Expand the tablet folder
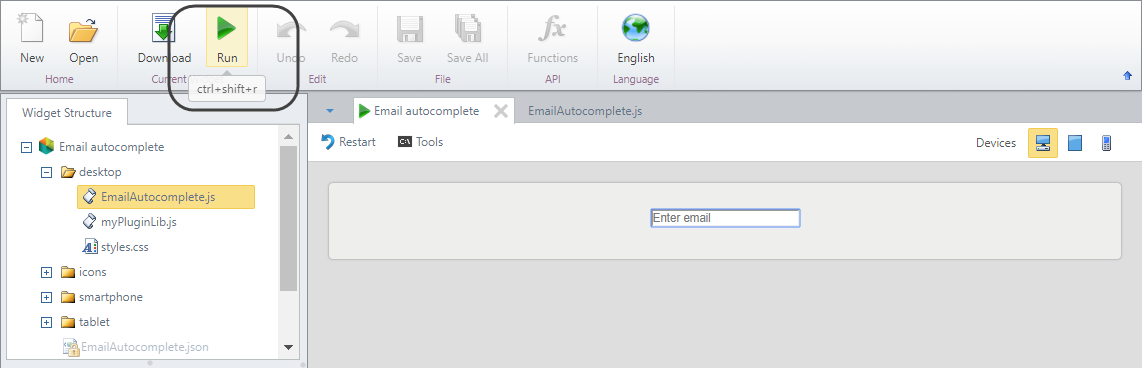The image size is (1142, 368). (47, 321)
